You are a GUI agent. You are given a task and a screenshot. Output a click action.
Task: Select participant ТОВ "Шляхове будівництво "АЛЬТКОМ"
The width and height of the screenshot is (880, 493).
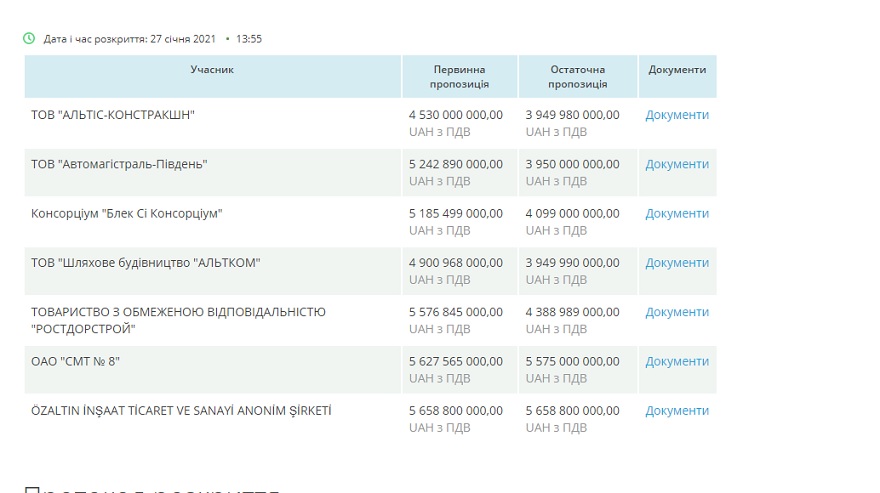145,263
